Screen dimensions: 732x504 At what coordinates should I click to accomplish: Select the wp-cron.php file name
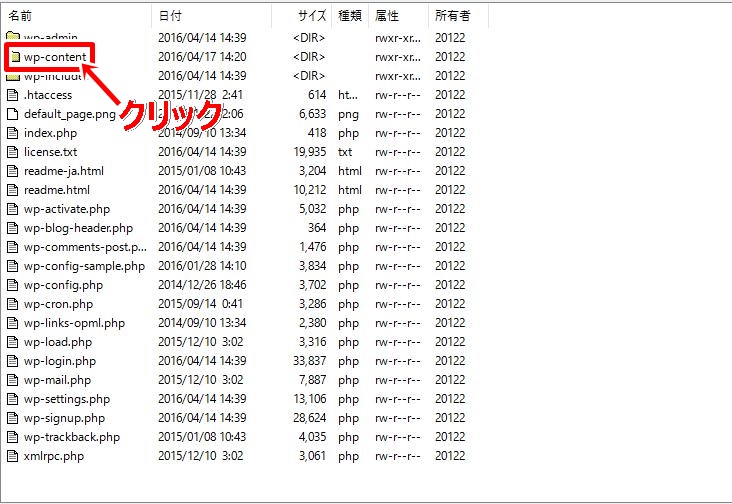point(58,304)
